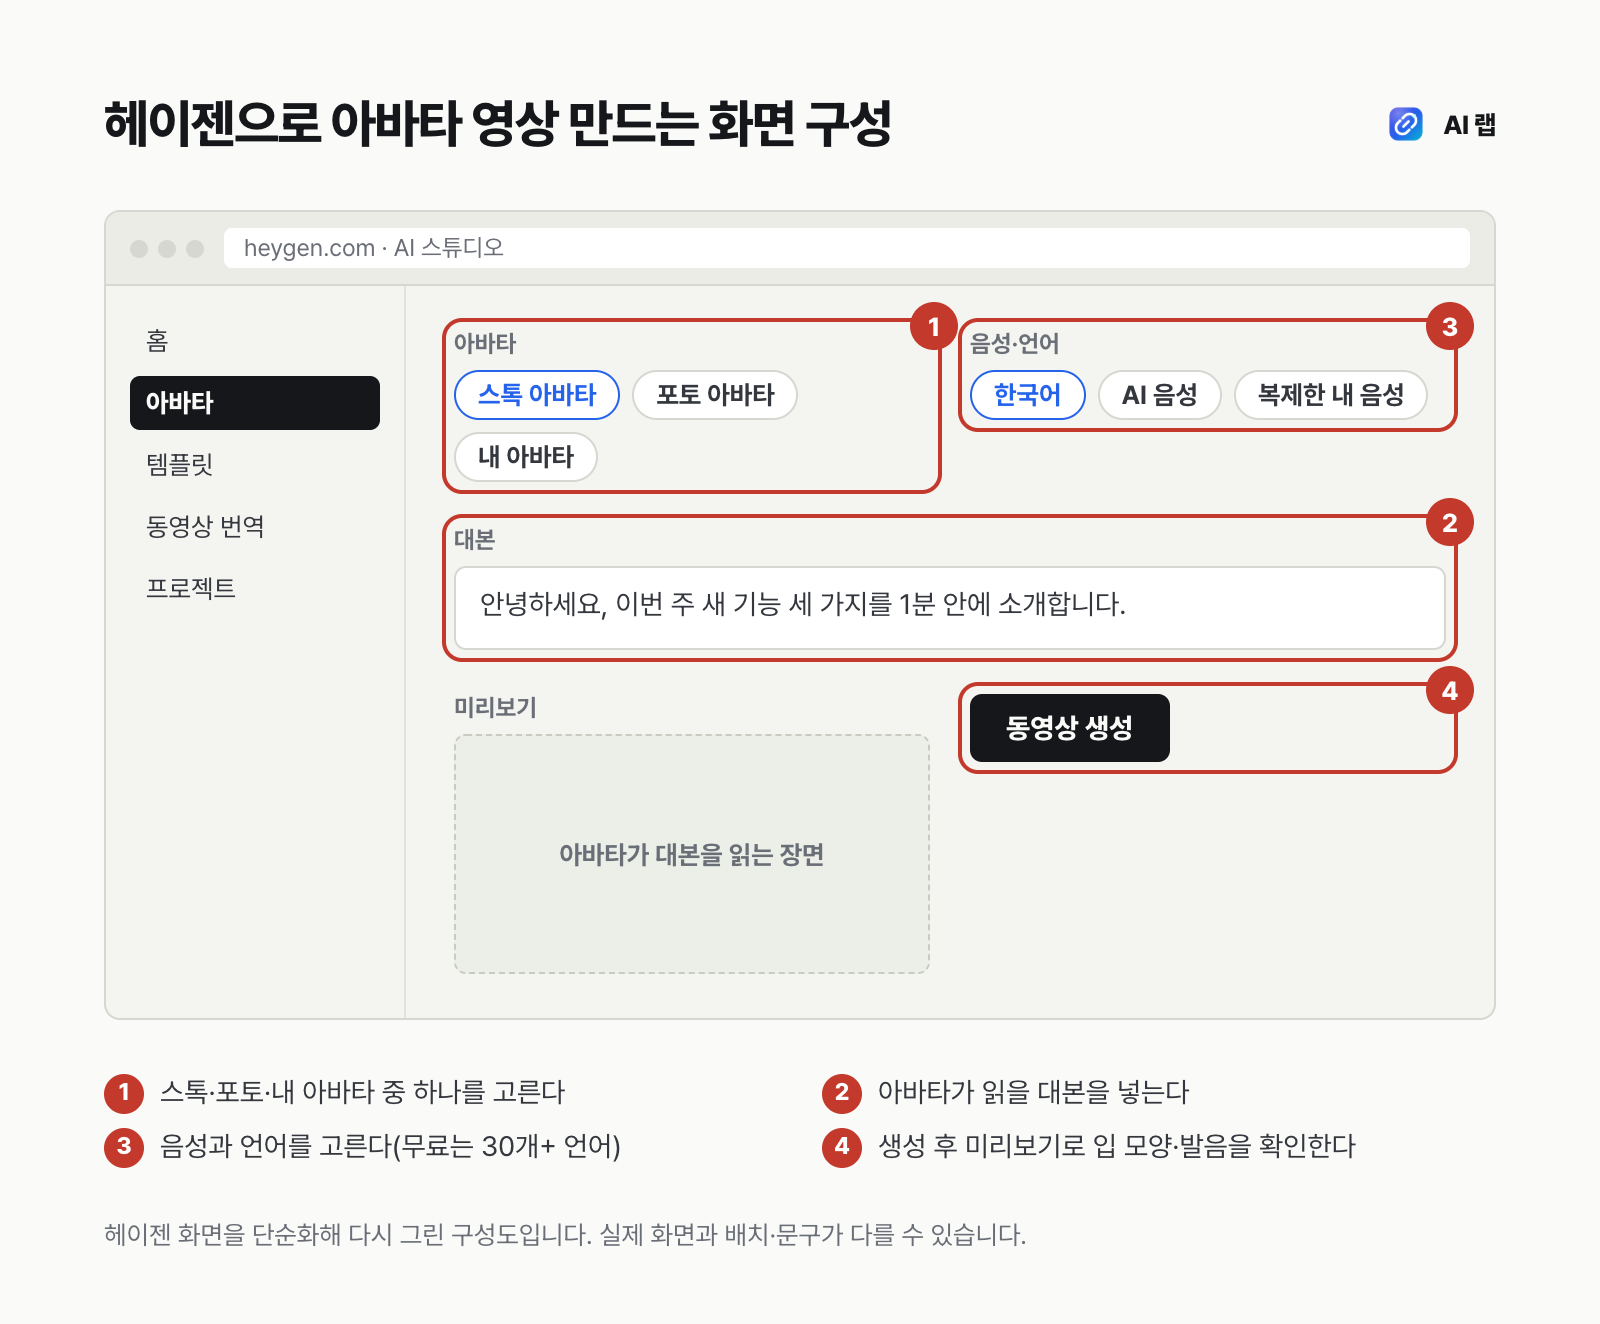Open 템플릿 in the sidebar
The width and height of the screenshot is (1600, 1324).
[255, 465]
